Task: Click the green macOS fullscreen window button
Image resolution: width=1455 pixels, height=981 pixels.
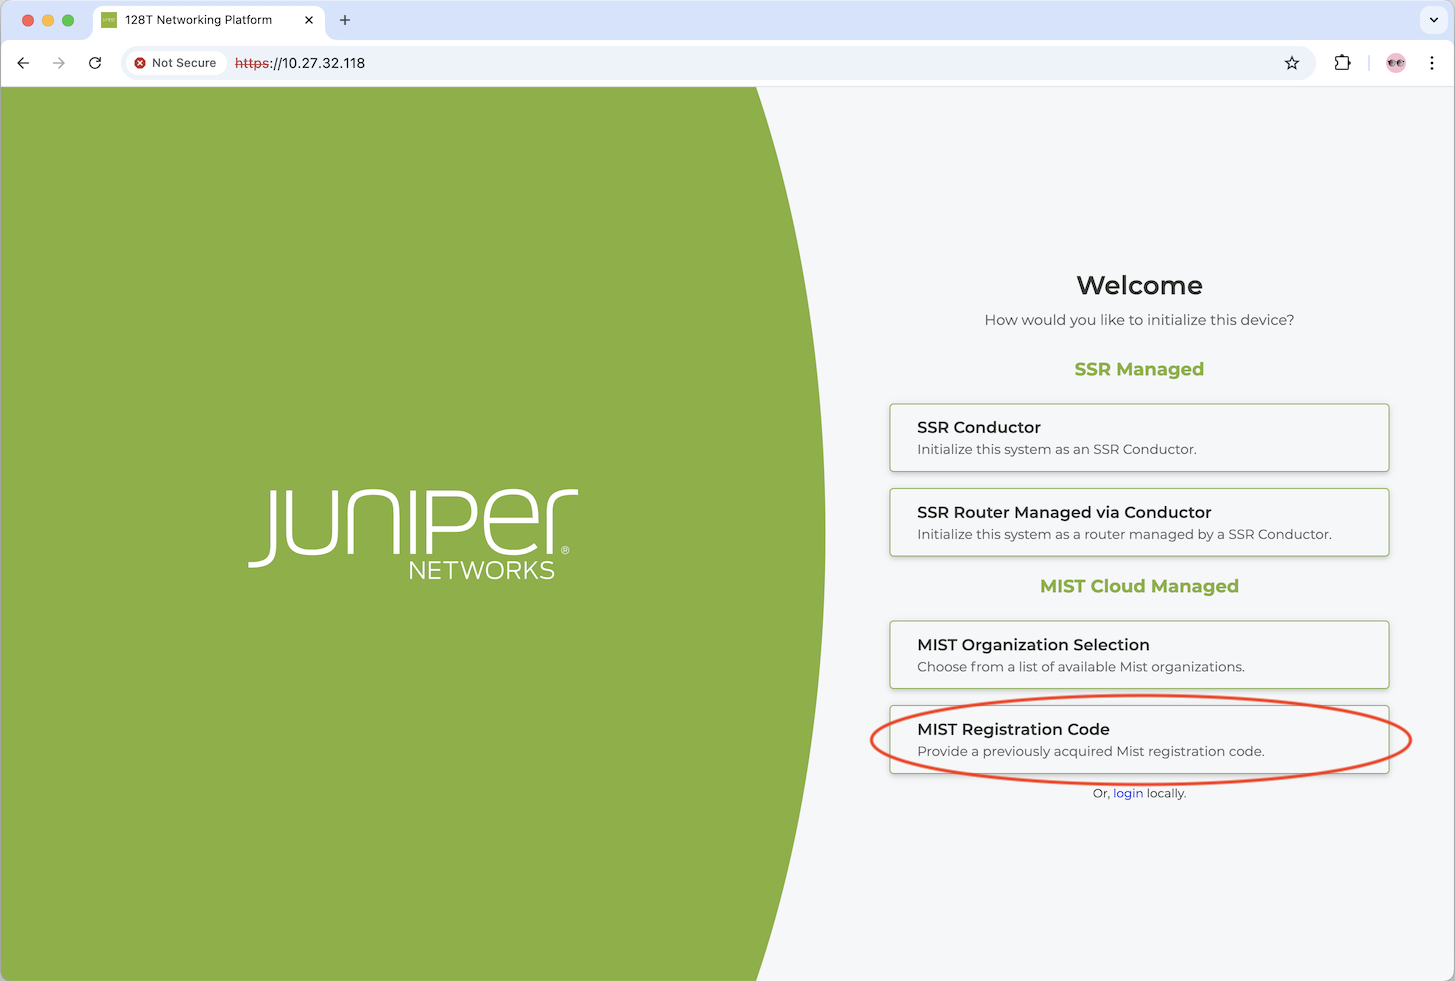Action: point(68,20)
